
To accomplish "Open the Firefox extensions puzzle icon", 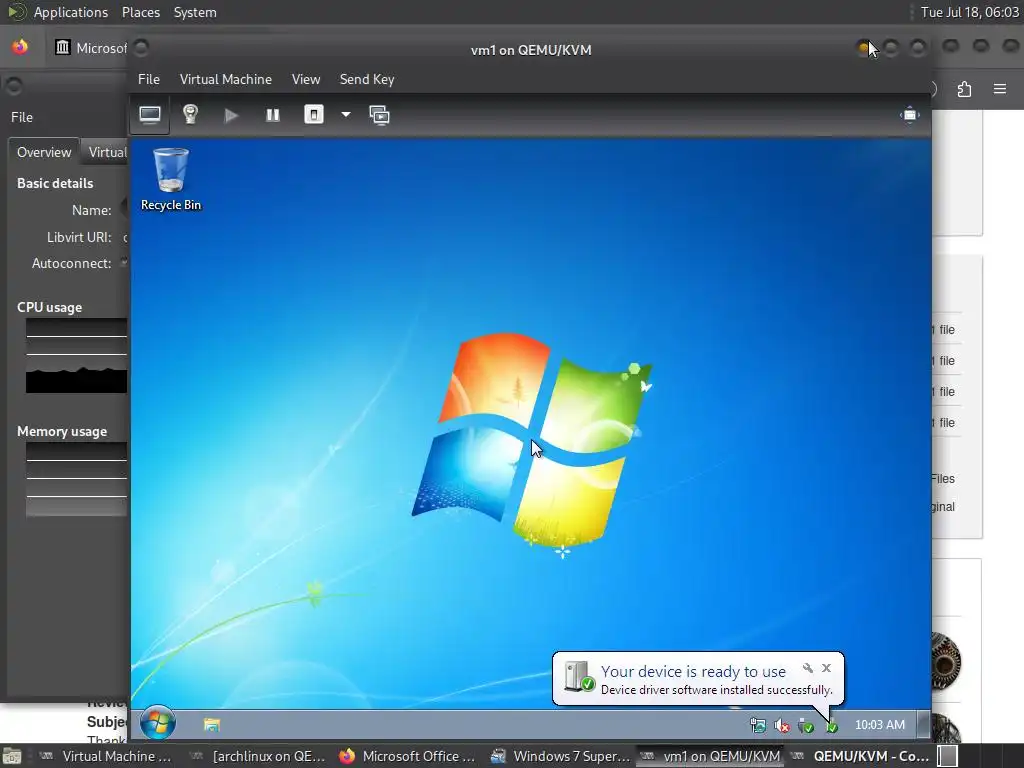I will point(964,89).
